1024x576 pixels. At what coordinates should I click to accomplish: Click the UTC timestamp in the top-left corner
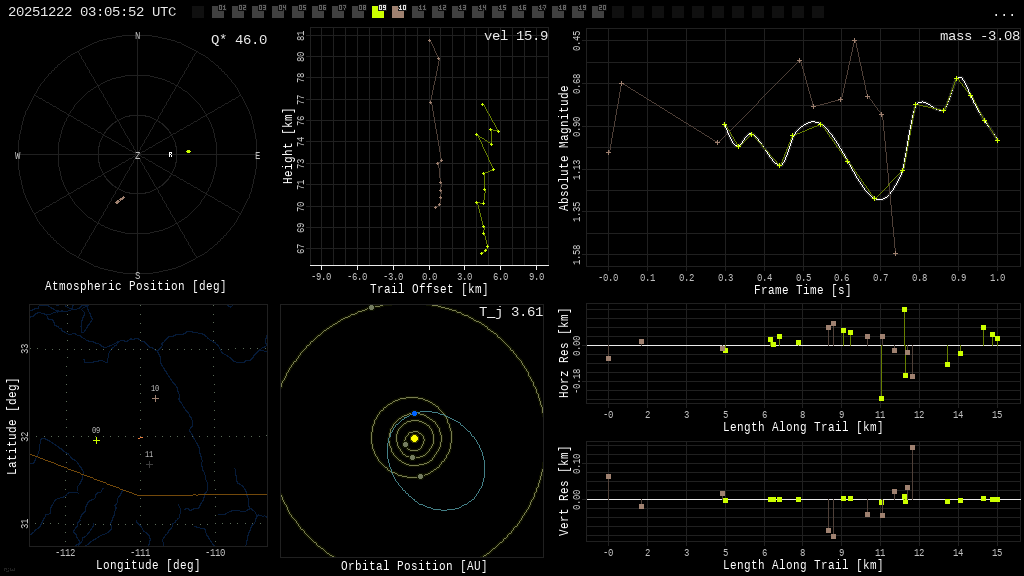pos(92,12)
